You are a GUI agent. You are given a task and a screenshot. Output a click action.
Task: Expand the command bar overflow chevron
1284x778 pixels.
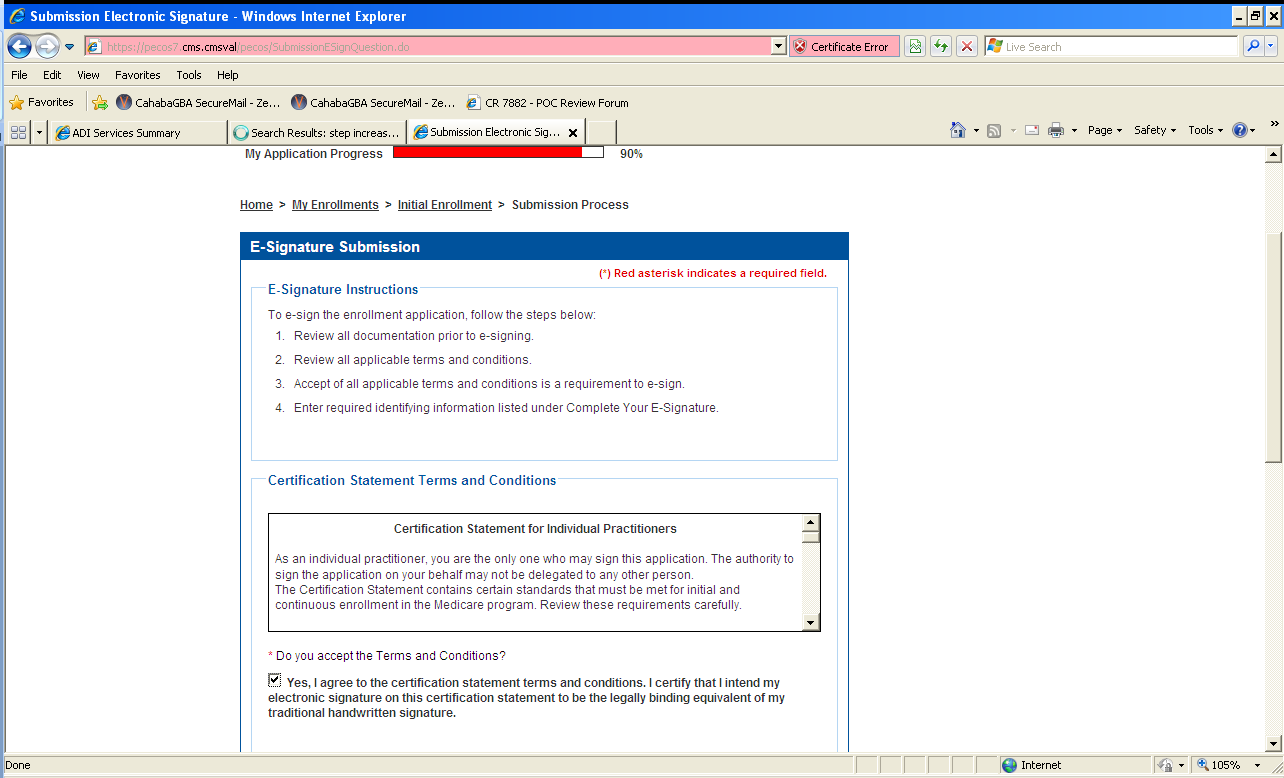(1274, 124)
